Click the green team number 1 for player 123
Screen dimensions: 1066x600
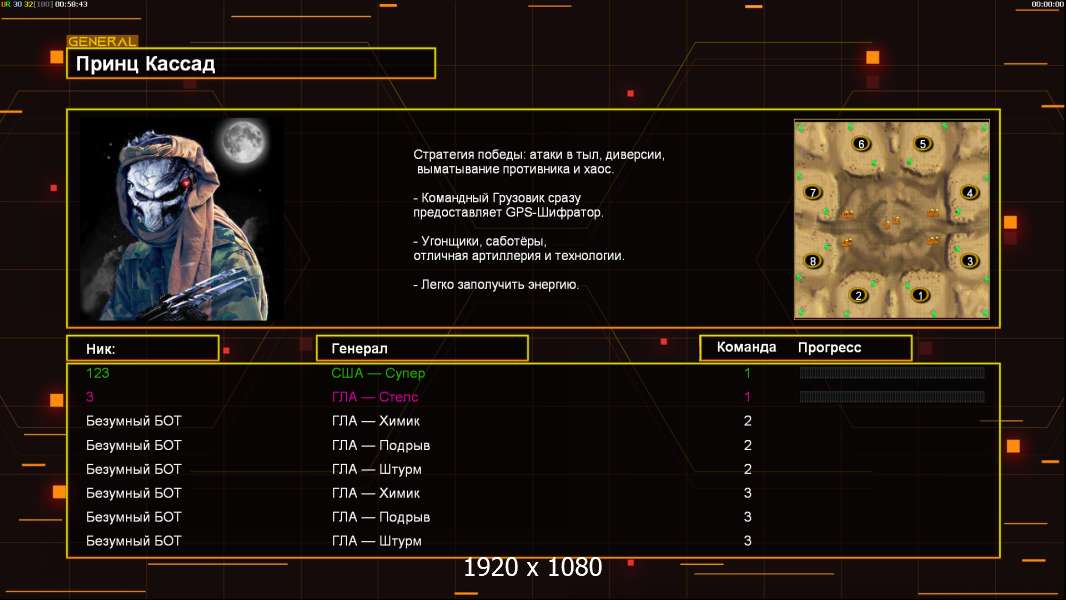pos(747,373)
